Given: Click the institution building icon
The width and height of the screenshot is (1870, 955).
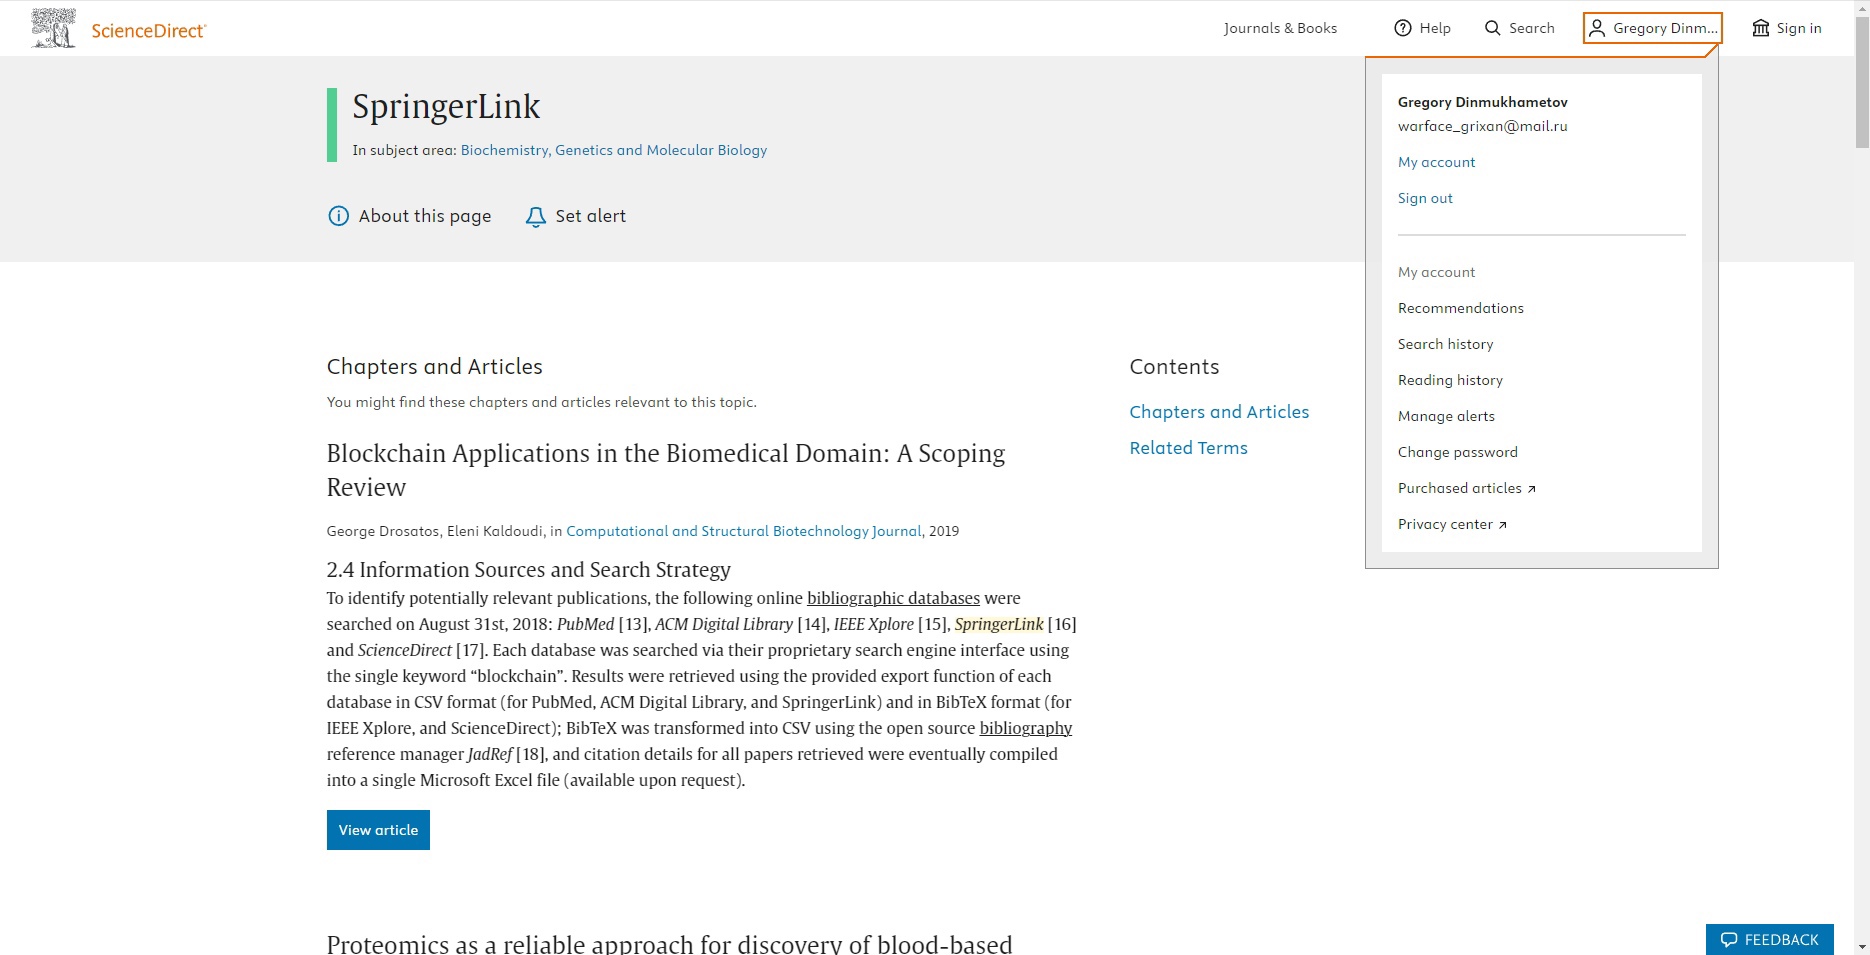Looking at the screenshot, I should [x=1761, y=28].
